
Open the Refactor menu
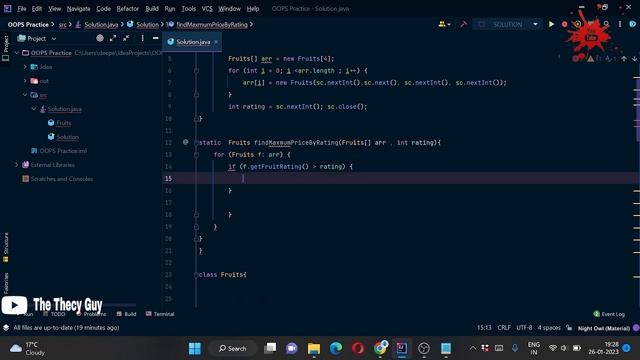(128, 9)
